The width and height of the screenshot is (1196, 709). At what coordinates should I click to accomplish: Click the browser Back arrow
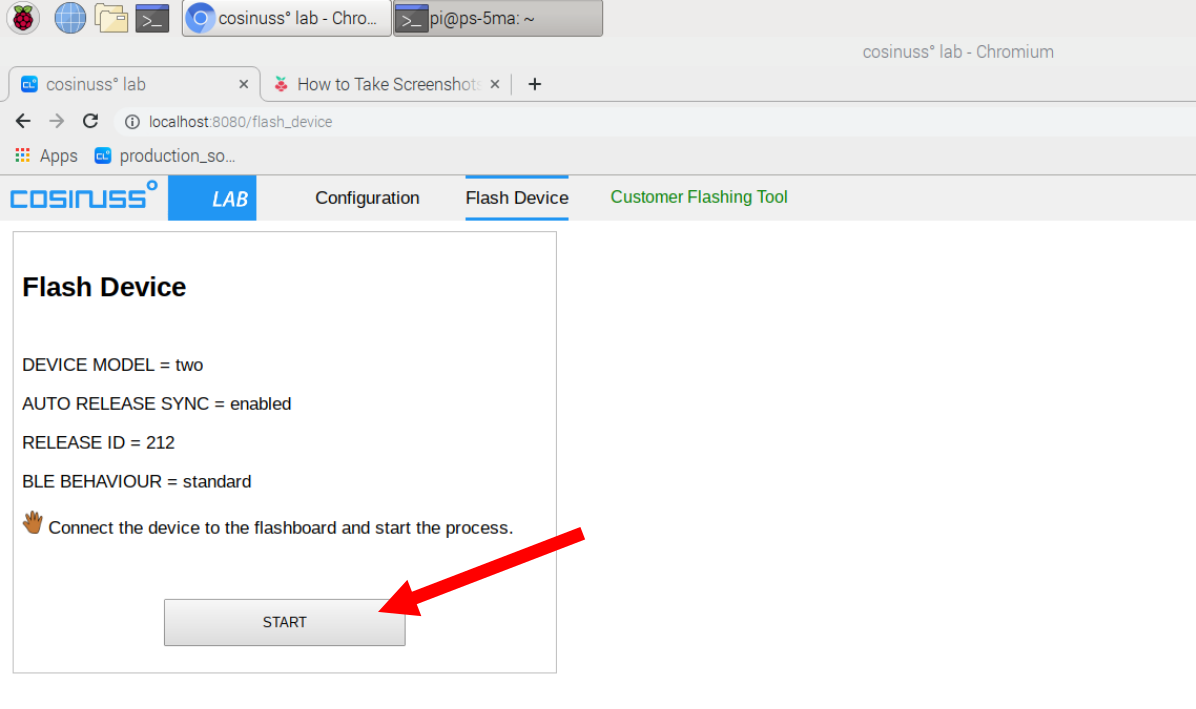(23, 121)
